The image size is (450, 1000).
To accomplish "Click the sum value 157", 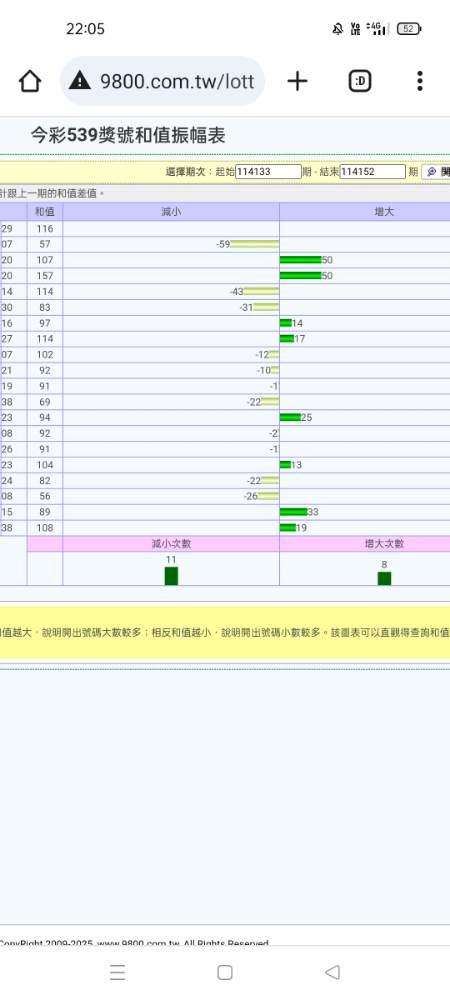I will [45, 276].
